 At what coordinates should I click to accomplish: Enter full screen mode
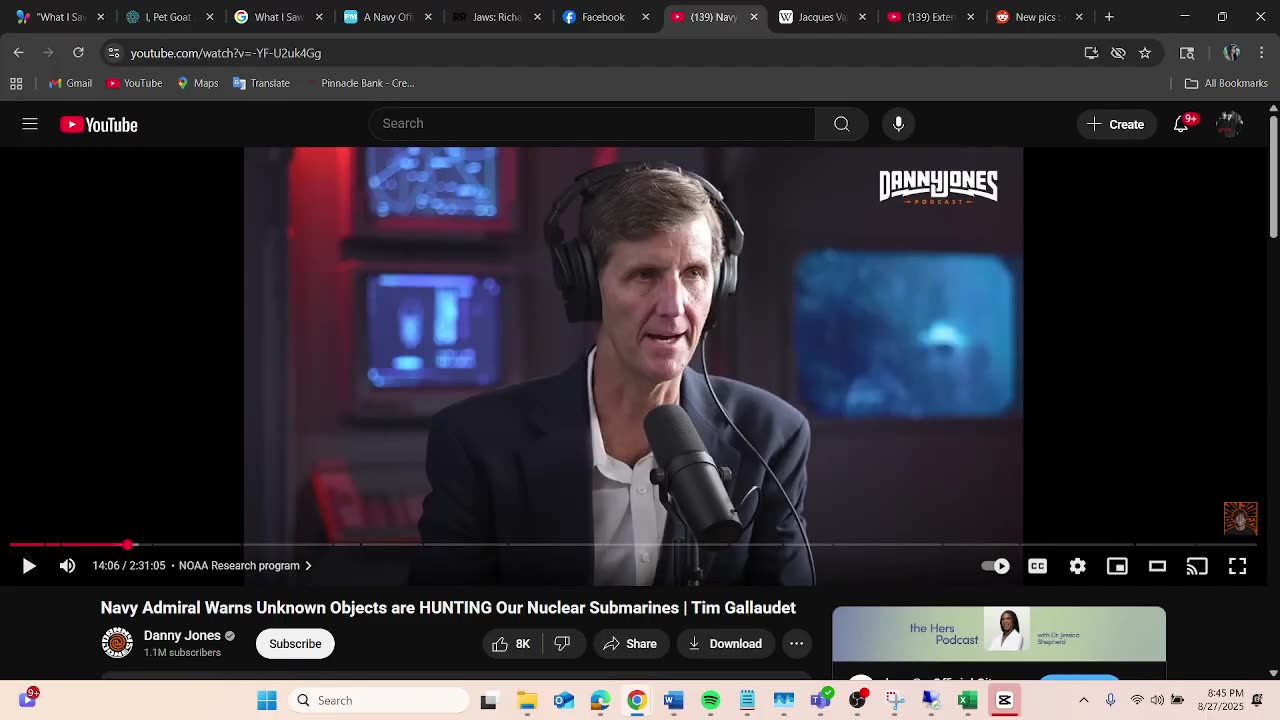tap(1237, 566)
